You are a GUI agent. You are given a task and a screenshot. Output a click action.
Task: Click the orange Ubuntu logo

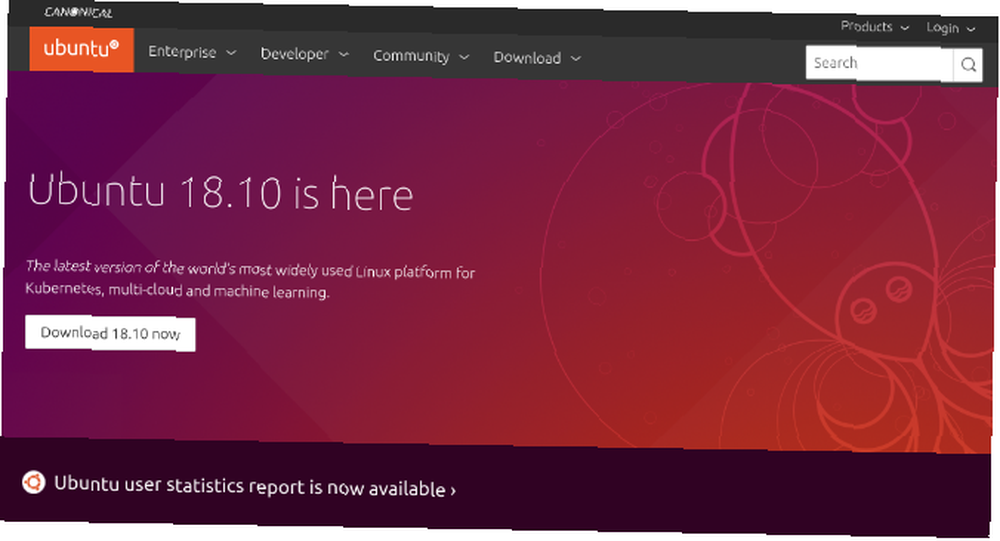tap(82, 49)
